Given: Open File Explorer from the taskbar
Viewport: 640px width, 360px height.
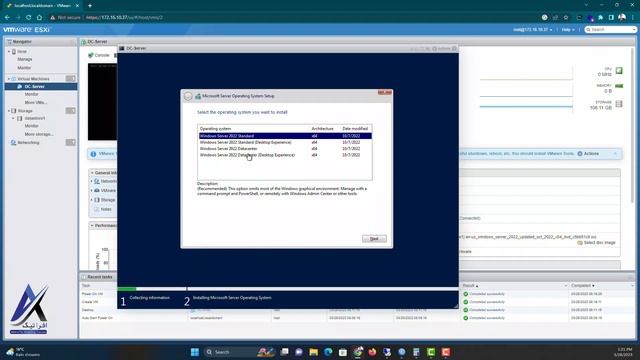Looking at the screenshot, I should [313, 352].
